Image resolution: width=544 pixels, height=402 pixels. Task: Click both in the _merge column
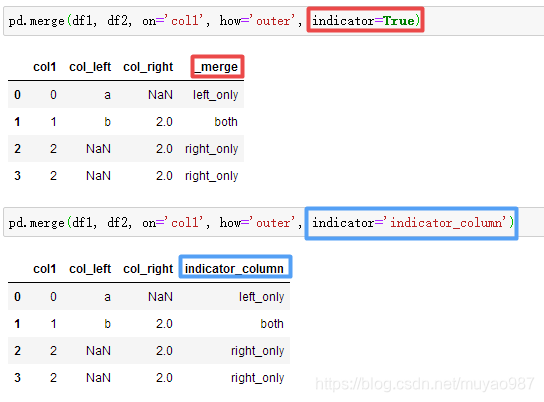click(x=226, y=122)
